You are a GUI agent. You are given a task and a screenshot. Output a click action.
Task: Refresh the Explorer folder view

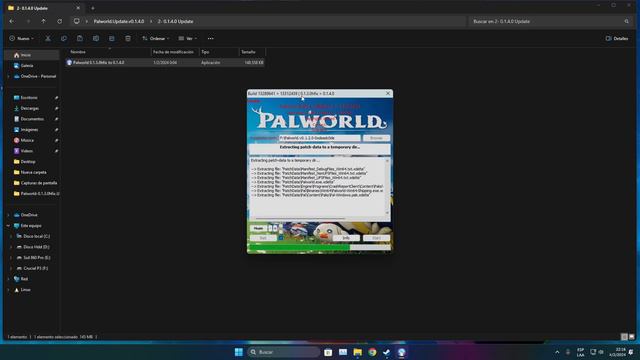(x=60, y=21)
